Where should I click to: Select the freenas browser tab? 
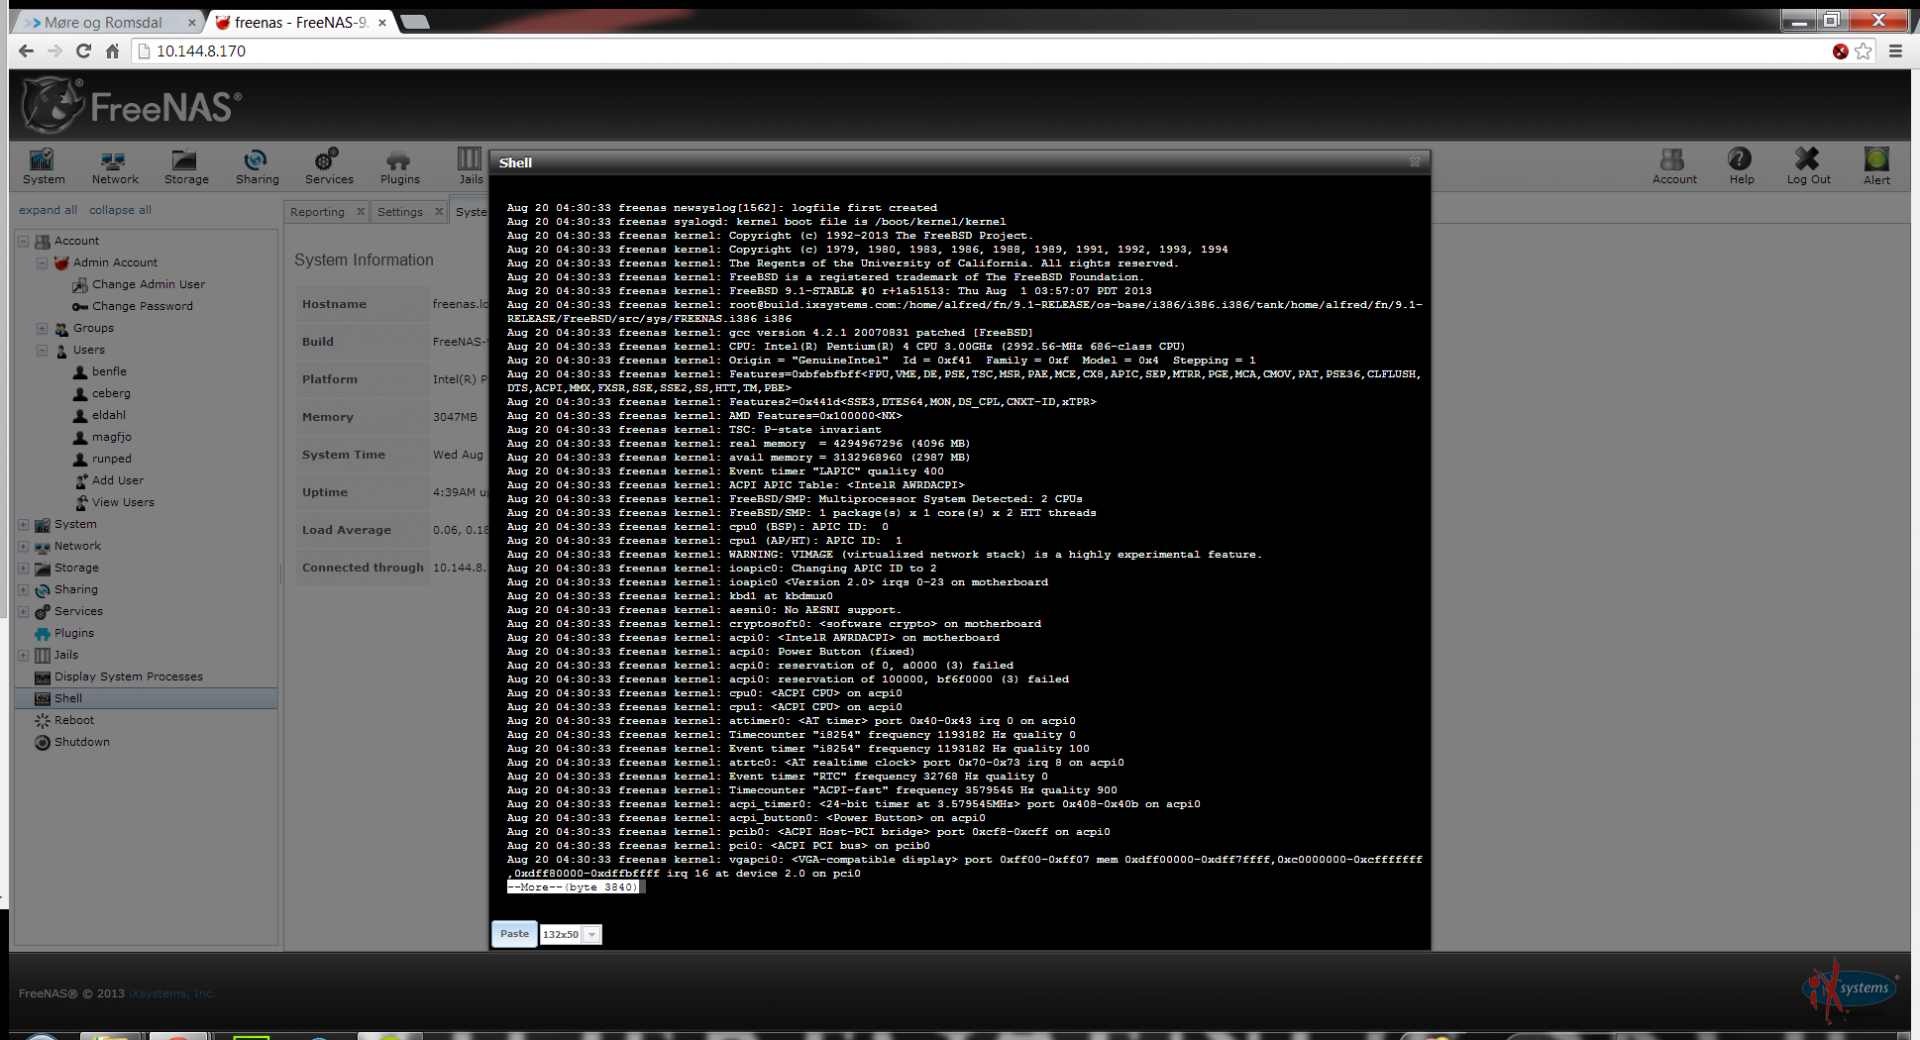300,22
